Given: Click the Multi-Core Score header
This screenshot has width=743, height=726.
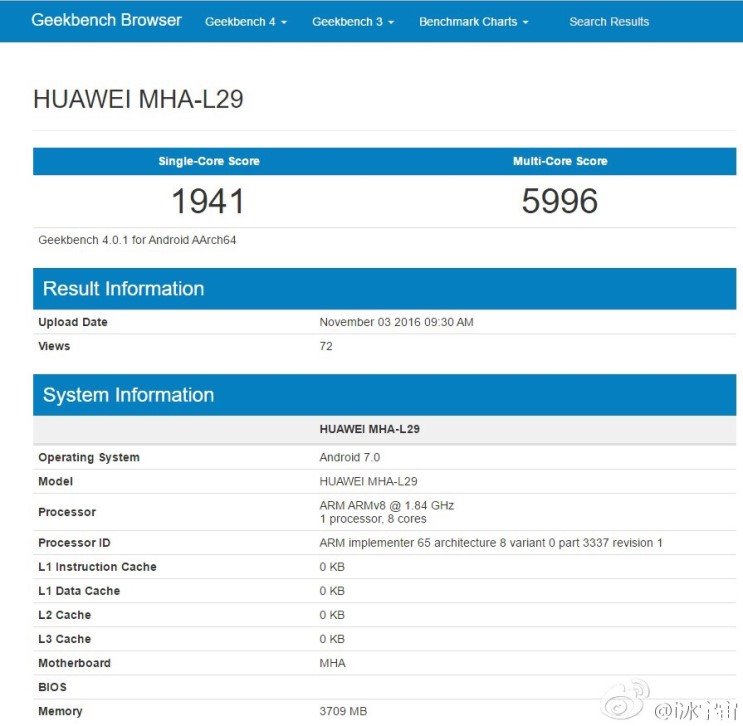Looking at the screenshot, I should (x=560, y=161).
